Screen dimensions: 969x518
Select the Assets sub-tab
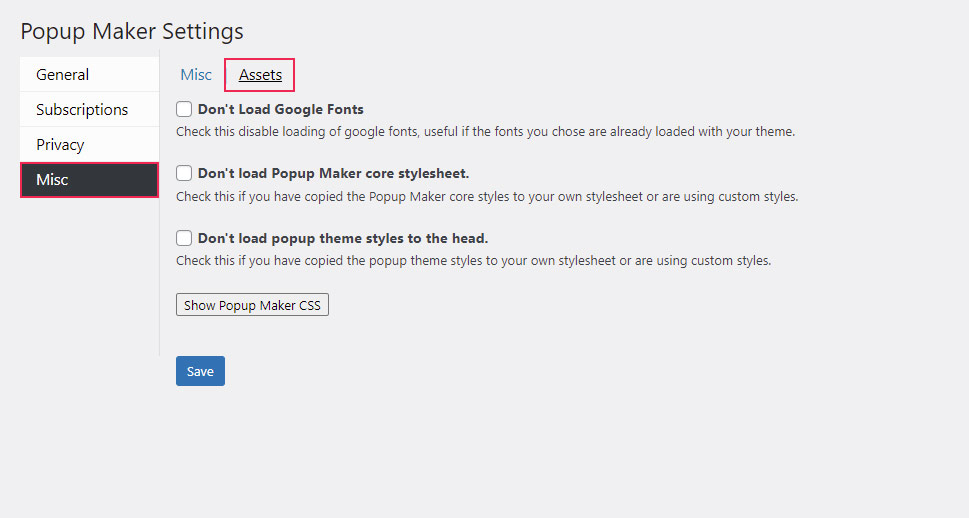[x=260, y=75]
